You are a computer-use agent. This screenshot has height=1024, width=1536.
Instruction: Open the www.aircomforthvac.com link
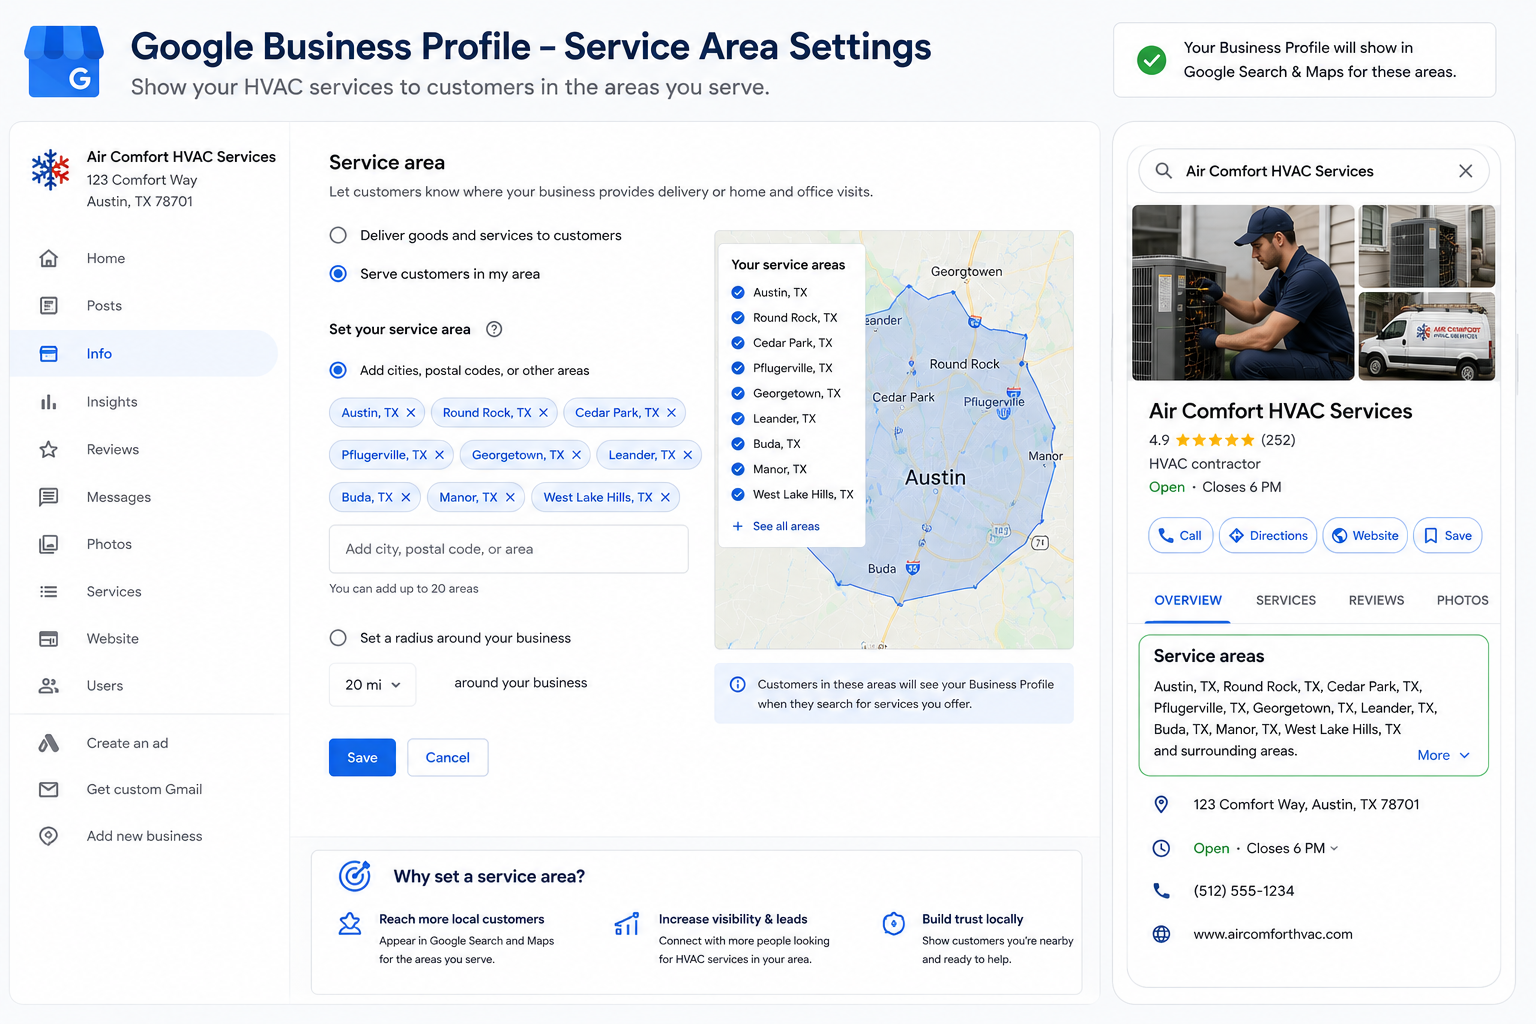(1272, 934)
